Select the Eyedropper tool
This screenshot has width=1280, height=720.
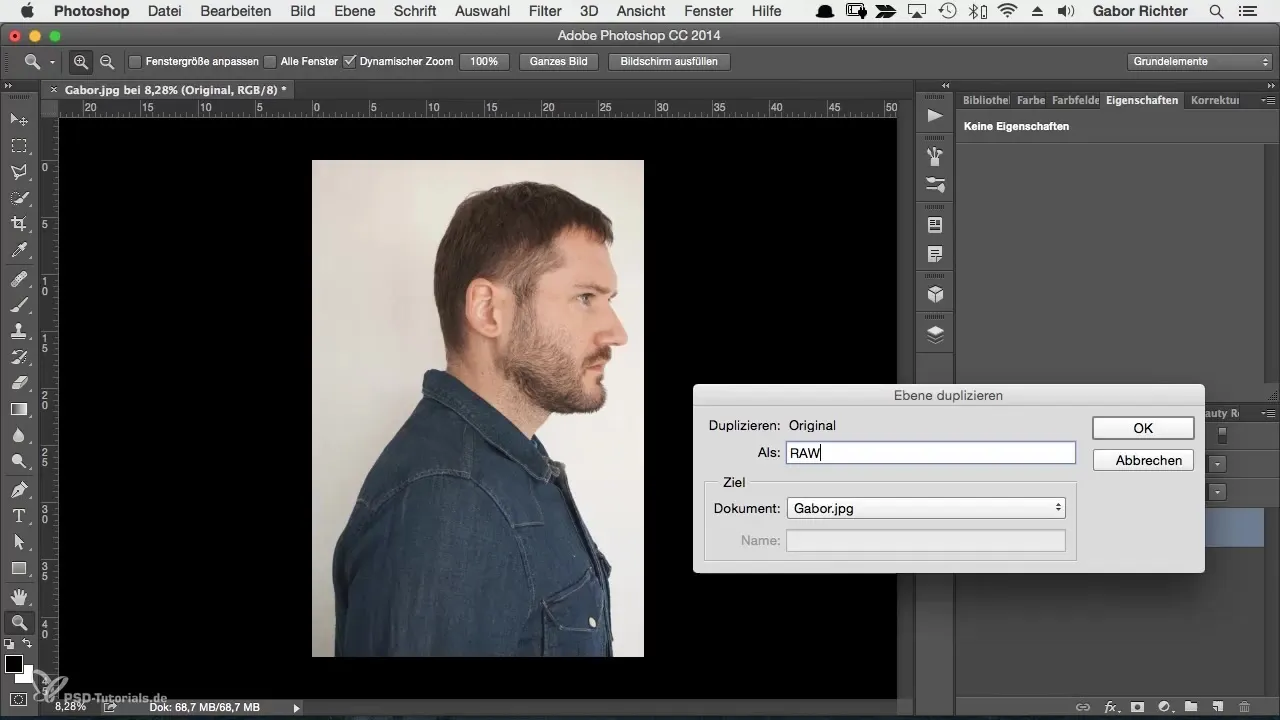click(18, 250)
